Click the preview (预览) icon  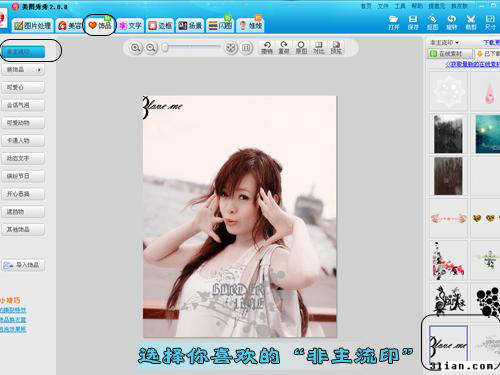(x=336, y=48)
